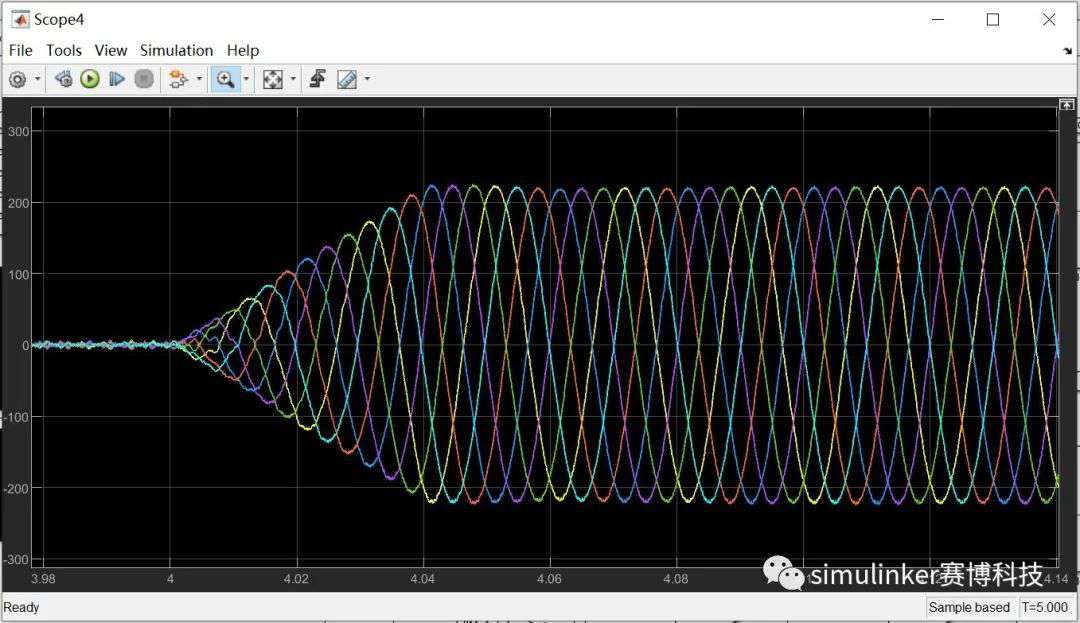Open the Simulation menu
Viewport: 1080px width, 623px height.
point(176,50)
